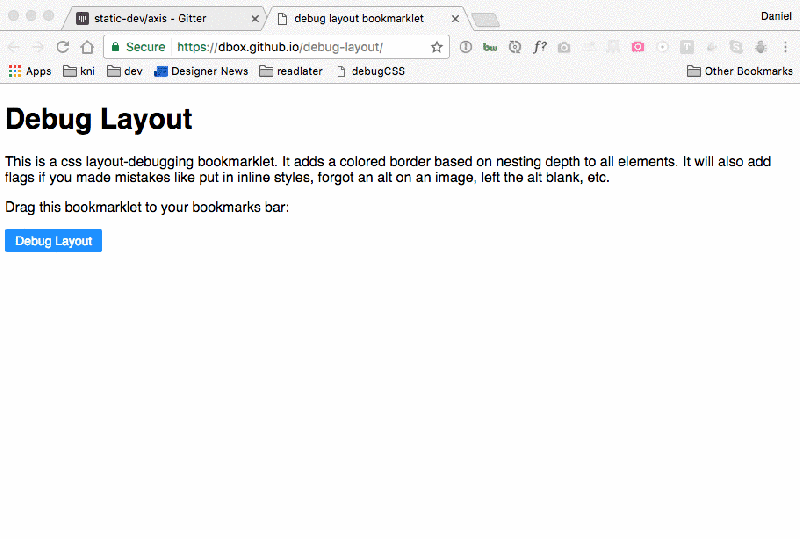
Task: Click the faded circle dot extension icon
Action: (x=662, y=47)
